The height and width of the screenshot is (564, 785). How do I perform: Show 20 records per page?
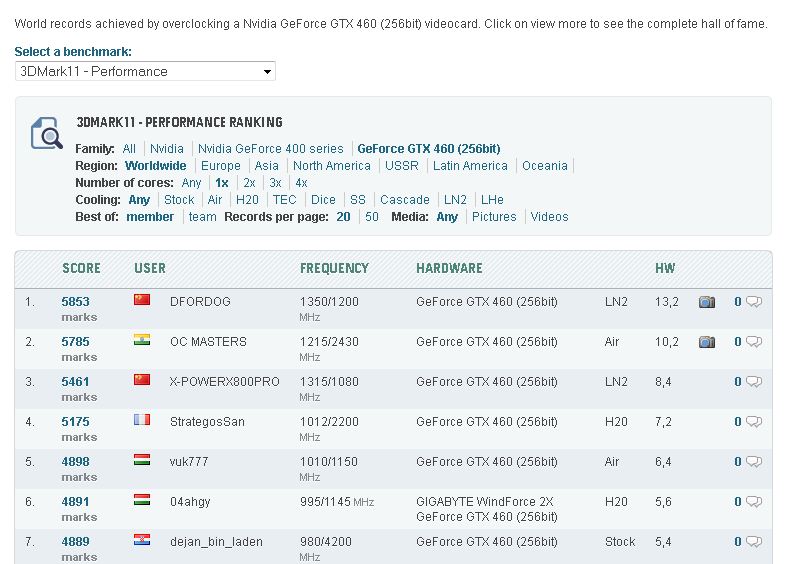click(x=343, y=217)
